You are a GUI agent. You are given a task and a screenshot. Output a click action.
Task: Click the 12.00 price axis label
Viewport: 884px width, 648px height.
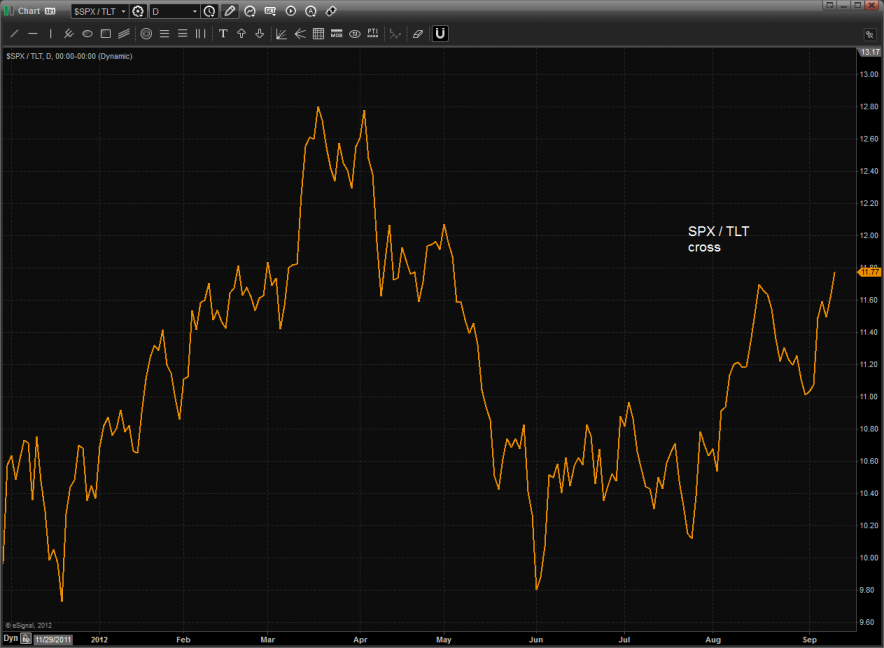coord(869,236)
